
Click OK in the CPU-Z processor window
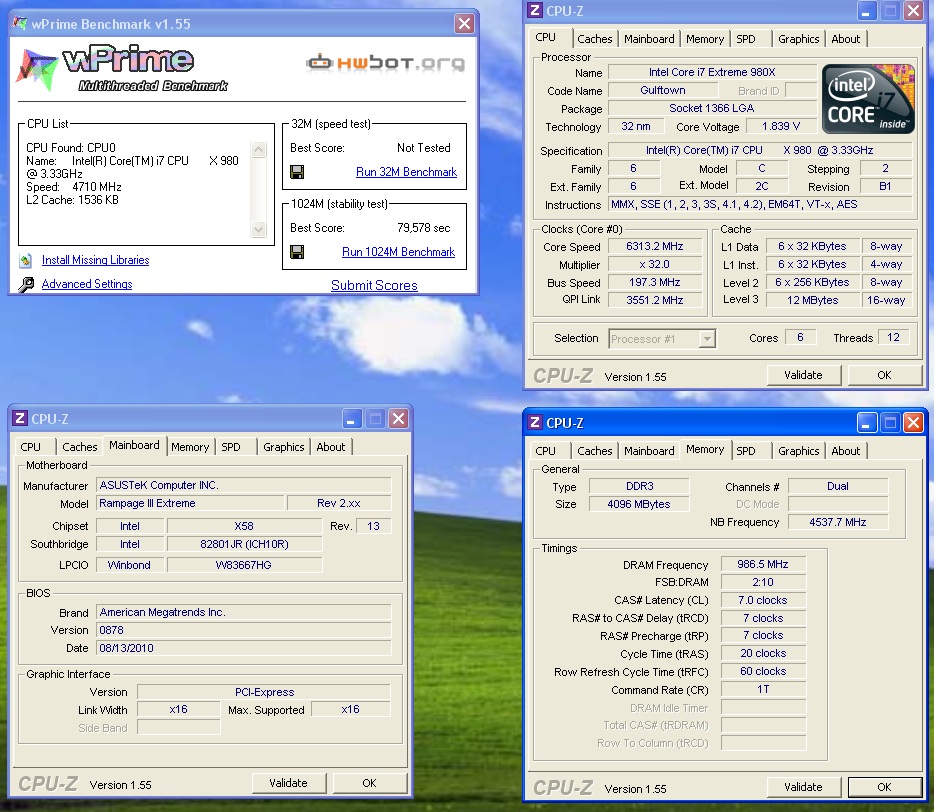pyautogui.click(x=884, y=375)
